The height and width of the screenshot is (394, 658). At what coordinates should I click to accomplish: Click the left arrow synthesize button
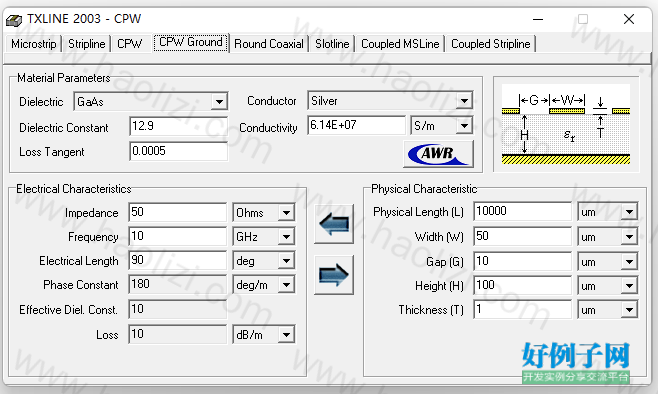334,224
